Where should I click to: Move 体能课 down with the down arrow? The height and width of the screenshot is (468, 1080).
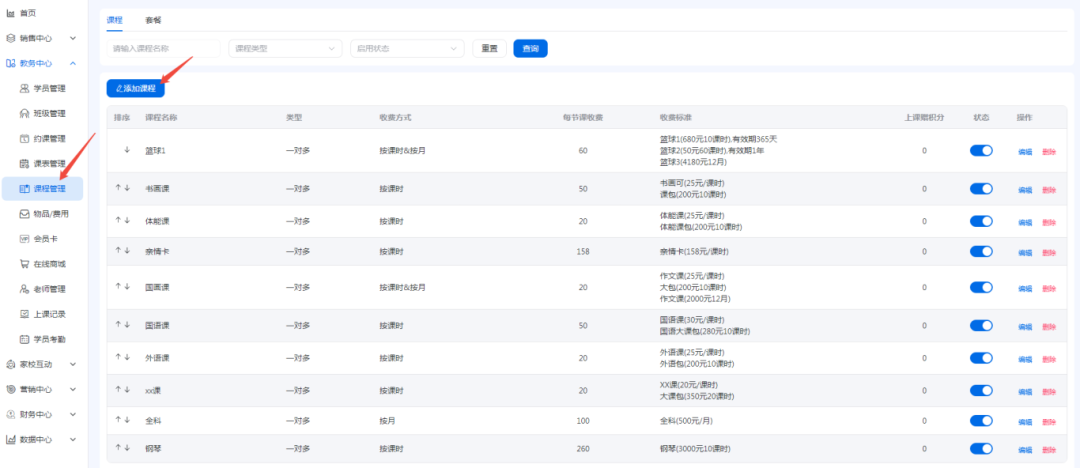point(127,220)
